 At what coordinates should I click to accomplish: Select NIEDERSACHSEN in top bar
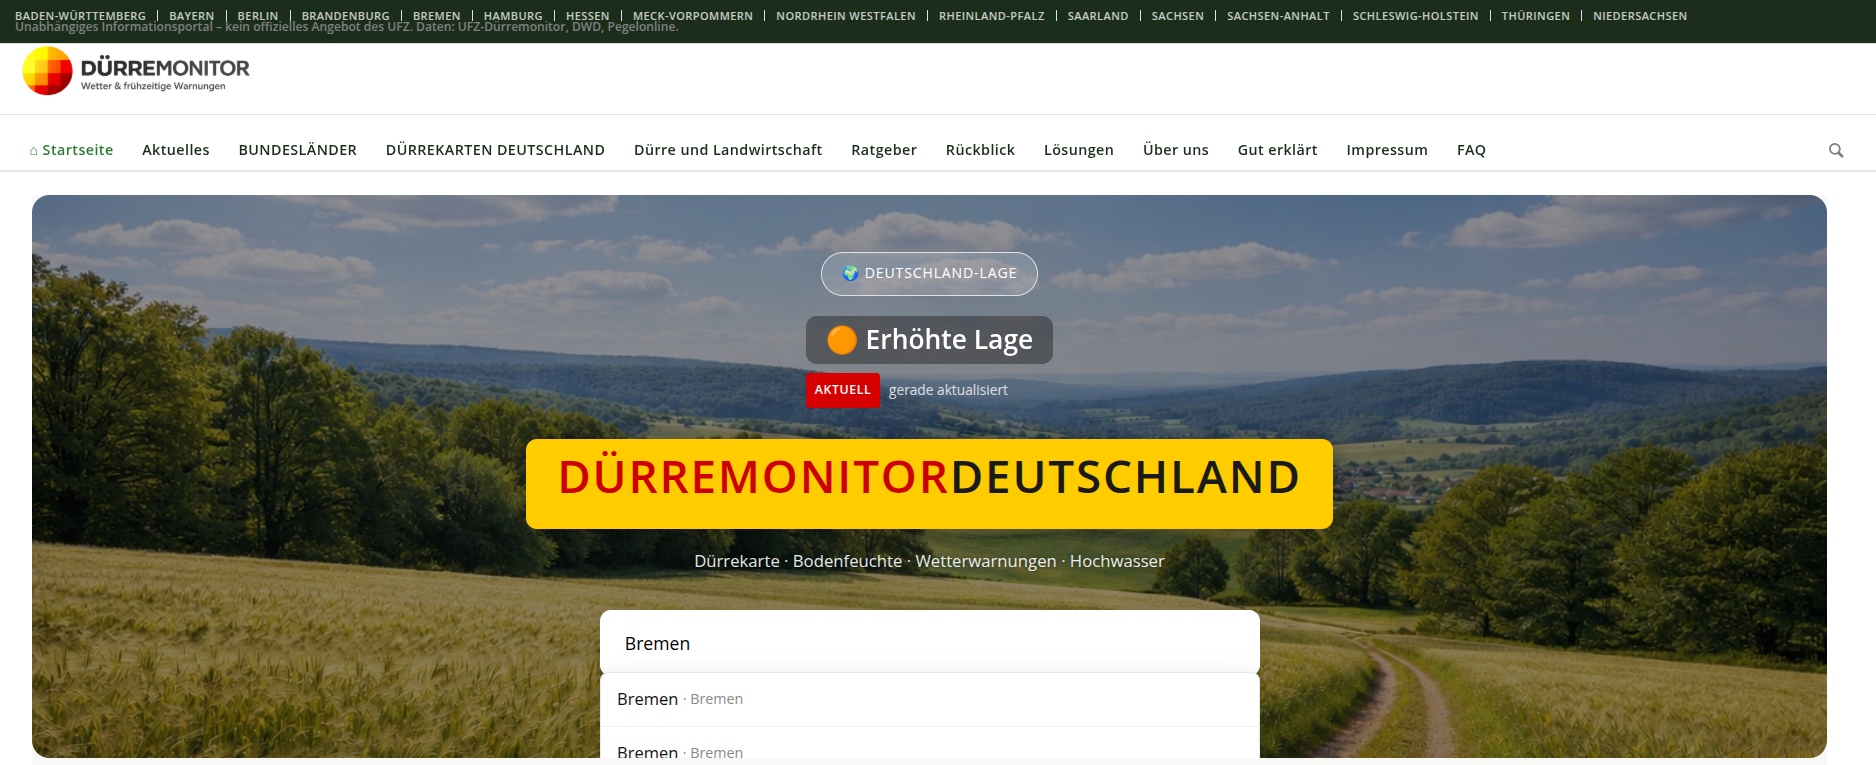[1640, 16]
